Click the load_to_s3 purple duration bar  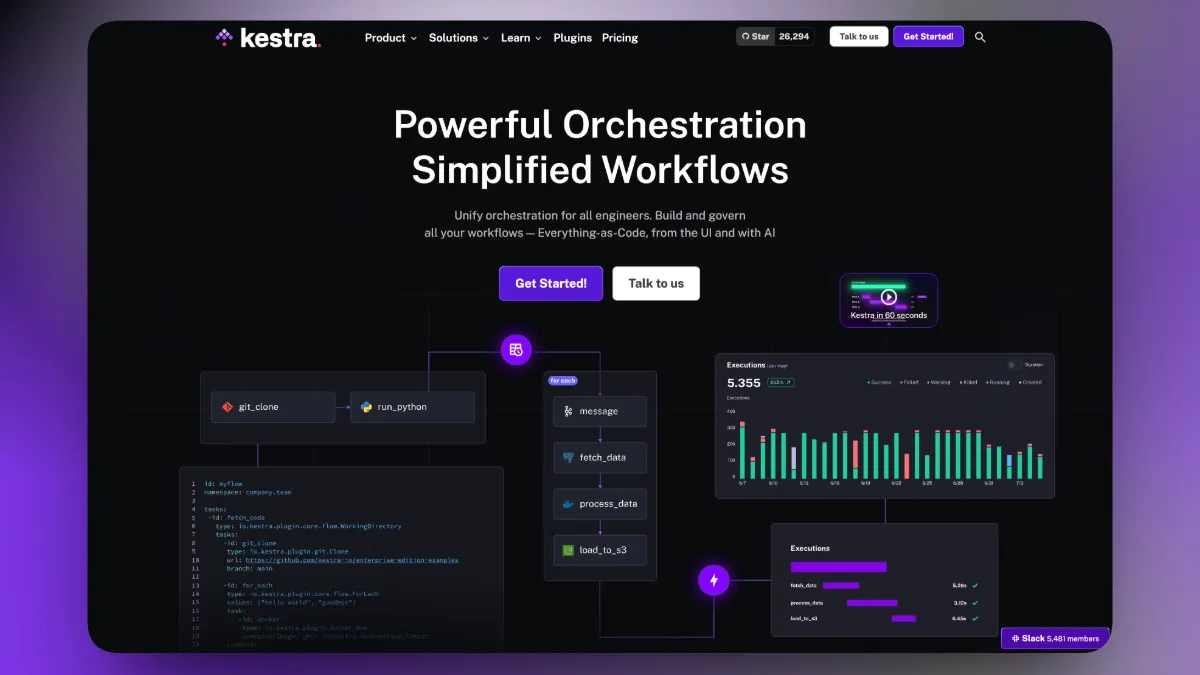click(x=904, y=618)
